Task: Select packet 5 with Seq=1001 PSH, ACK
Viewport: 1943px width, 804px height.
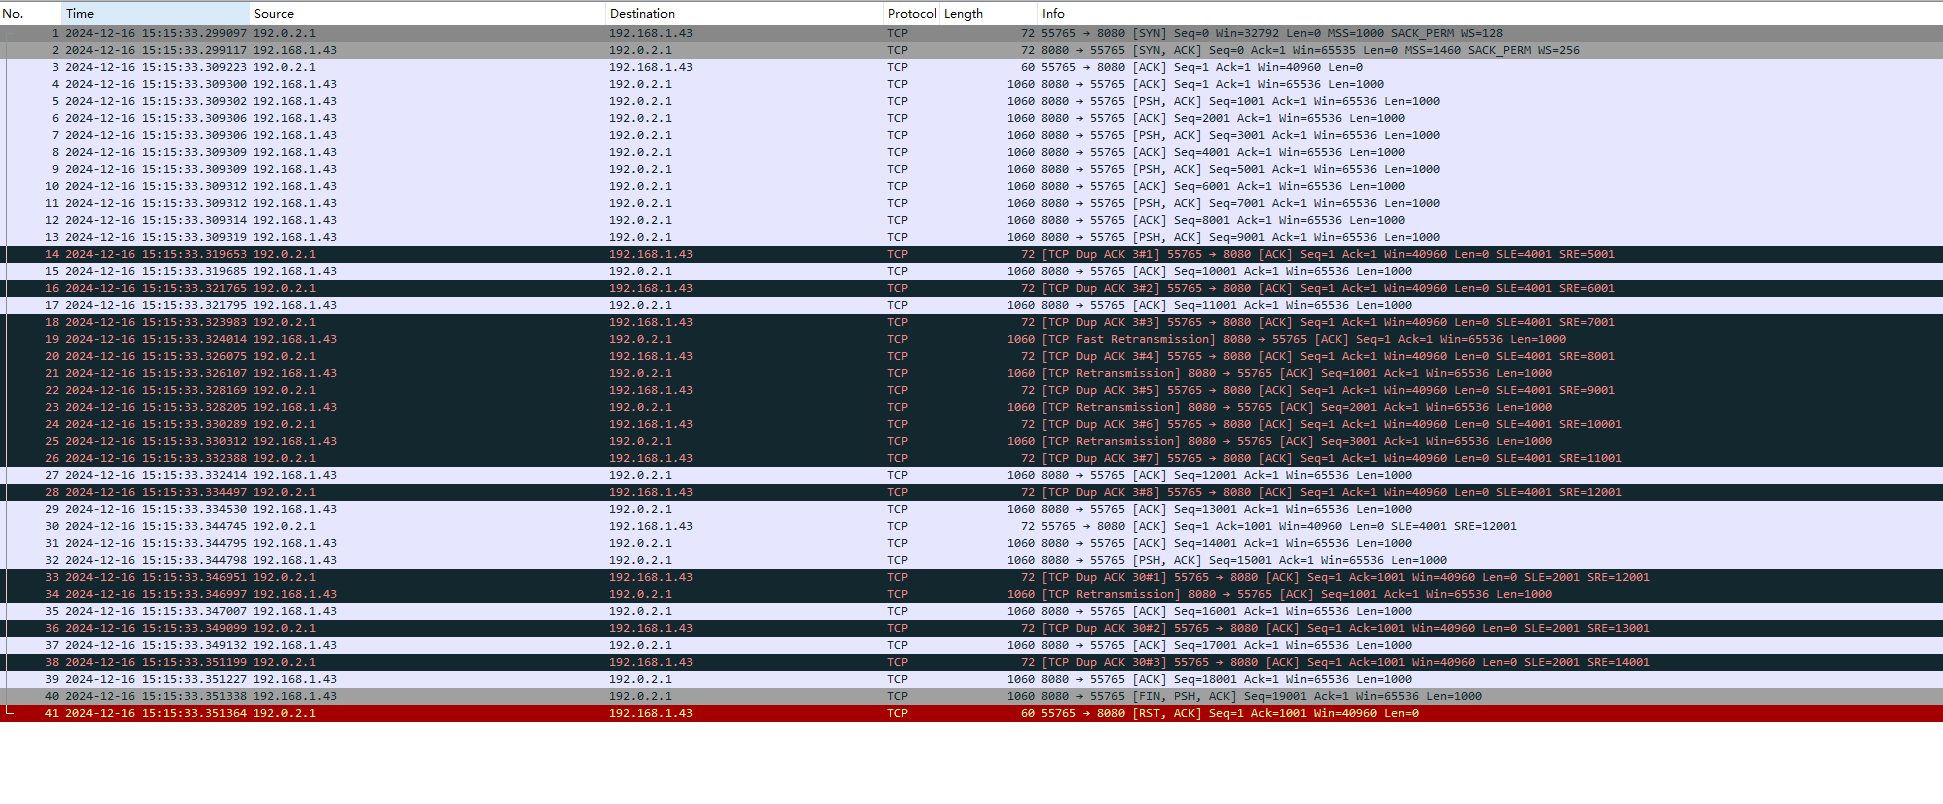Action: [x=971, y=101]
